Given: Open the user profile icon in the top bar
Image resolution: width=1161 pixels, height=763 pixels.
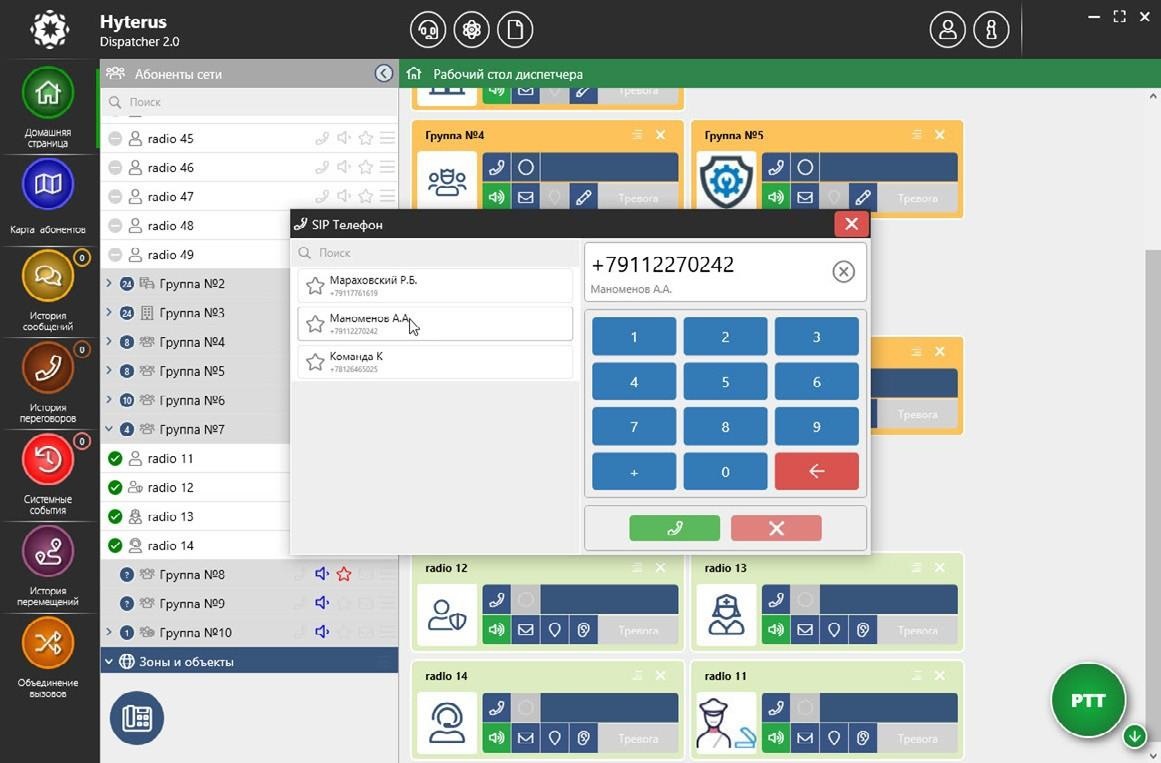Looking at the screenshot, I should click(x=948, y=30).
